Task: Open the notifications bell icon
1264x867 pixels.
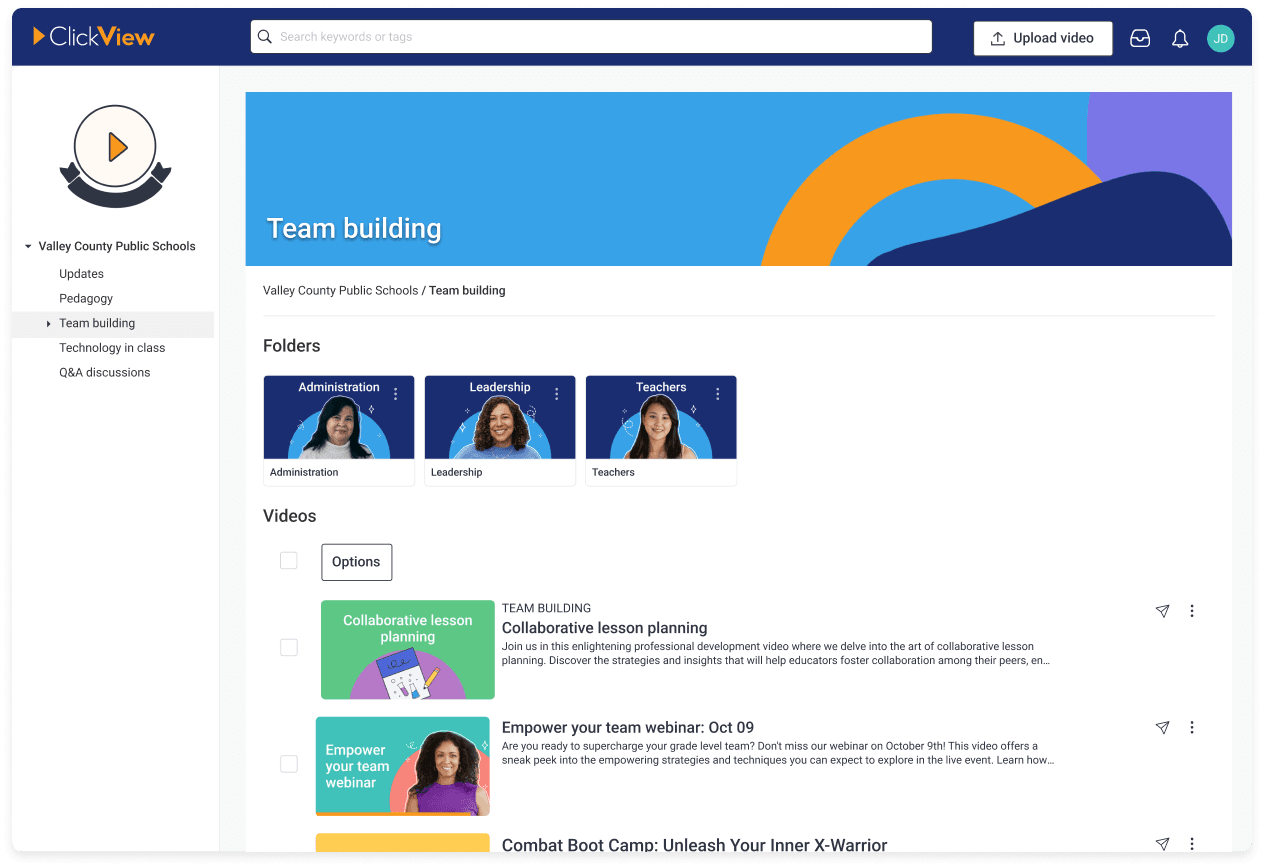Action: 1180,38
